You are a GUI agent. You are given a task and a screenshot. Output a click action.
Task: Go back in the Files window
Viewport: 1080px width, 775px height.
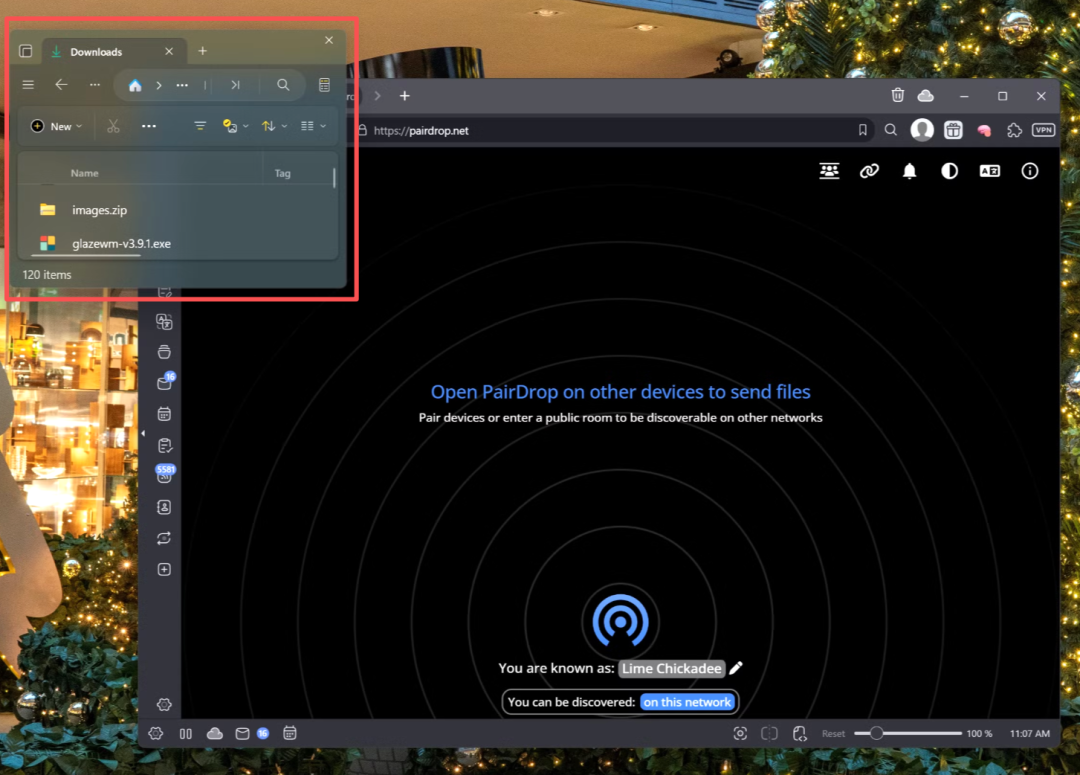[x=61, y=85]
